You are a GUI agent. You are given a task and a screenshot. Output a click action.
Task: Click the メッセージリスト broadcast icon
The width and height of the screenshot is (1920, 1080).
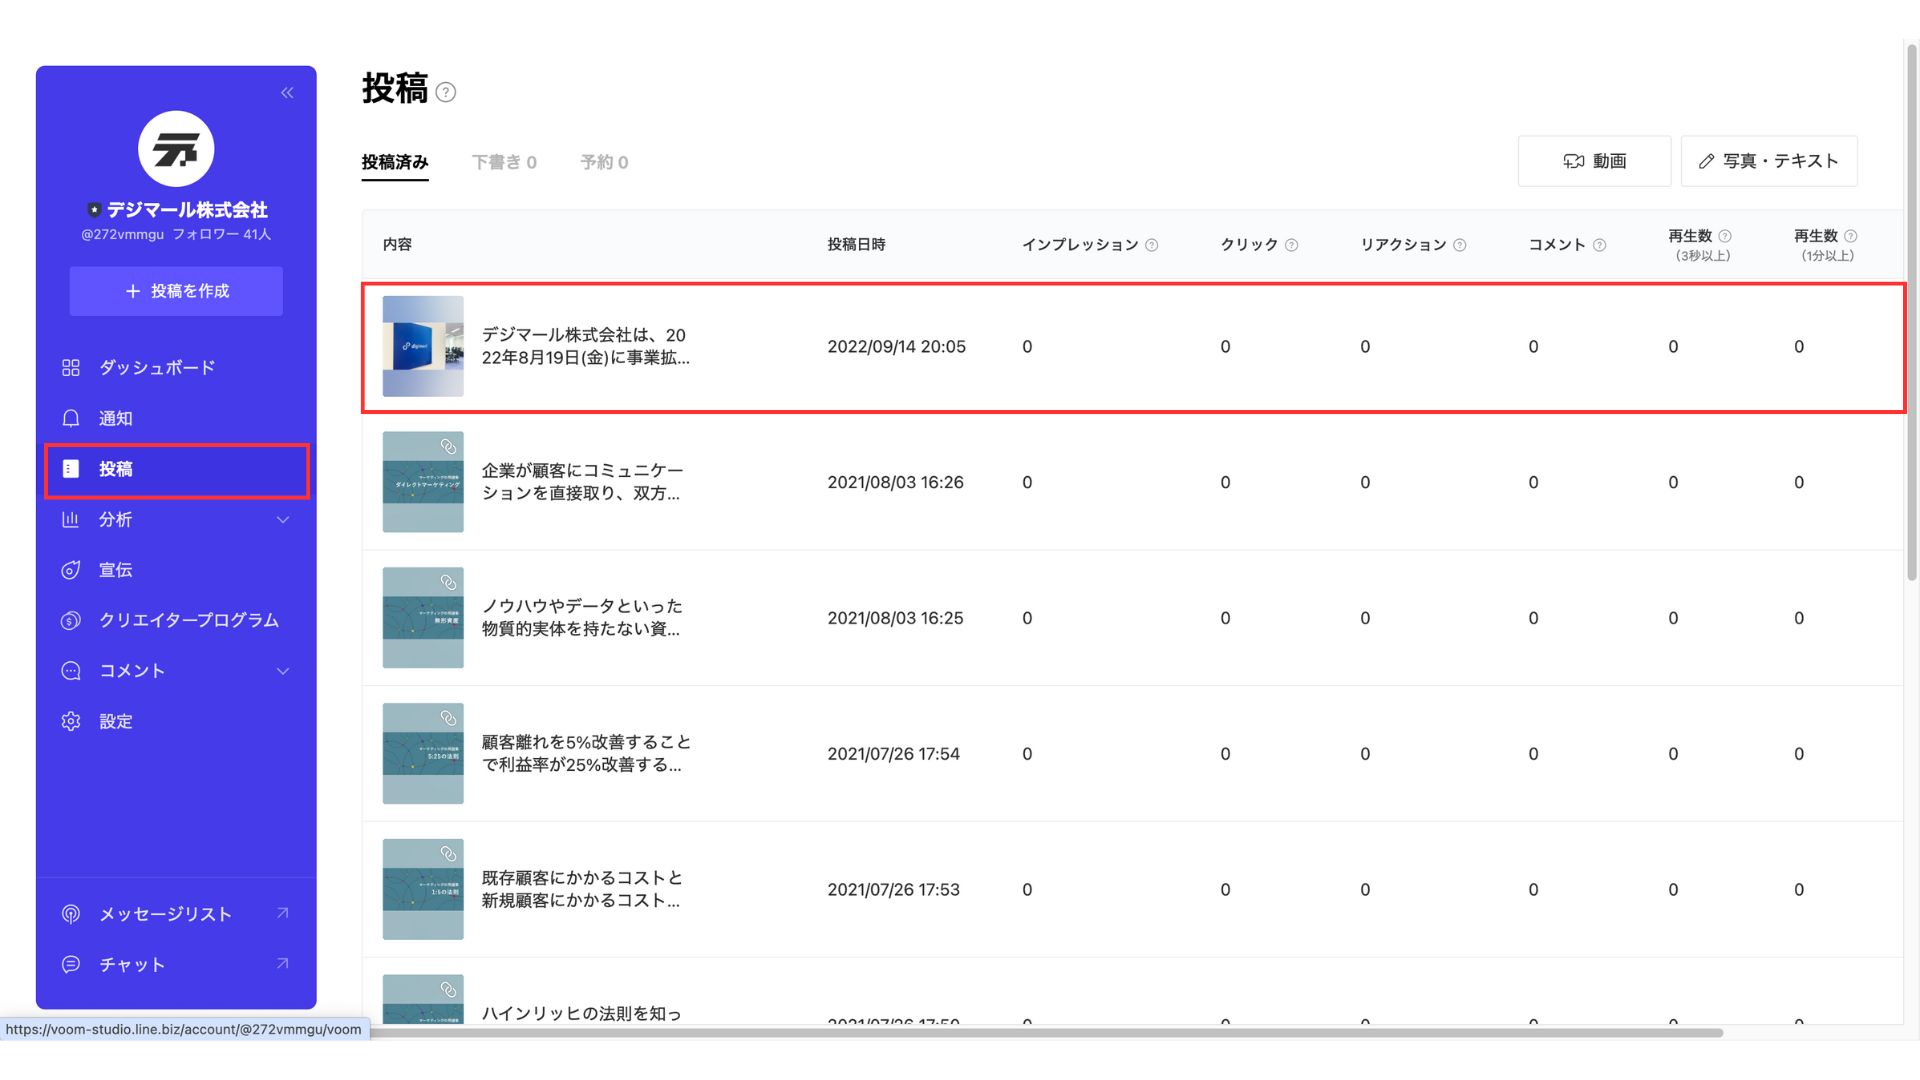(71, 914)
